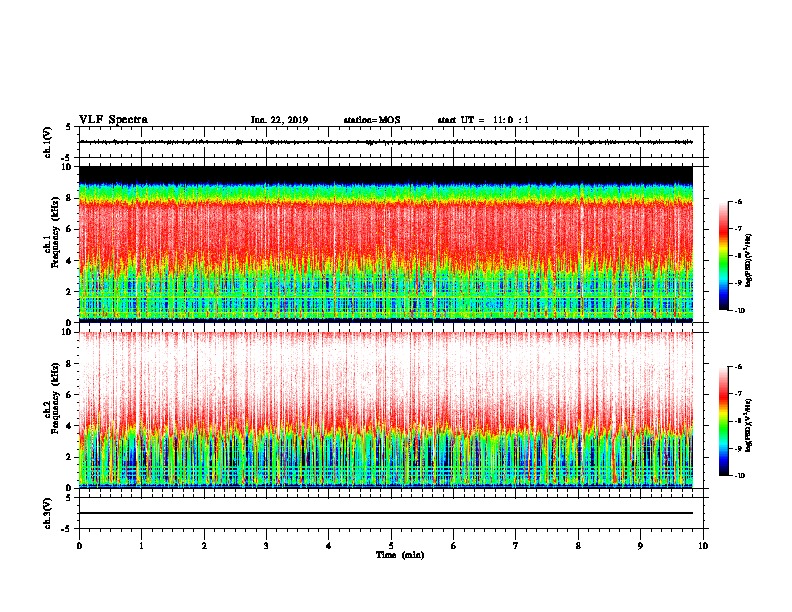Click the "-5" voltage tick on ch.3(V) axis
The image size is (792, 612).
coord(67,529)
